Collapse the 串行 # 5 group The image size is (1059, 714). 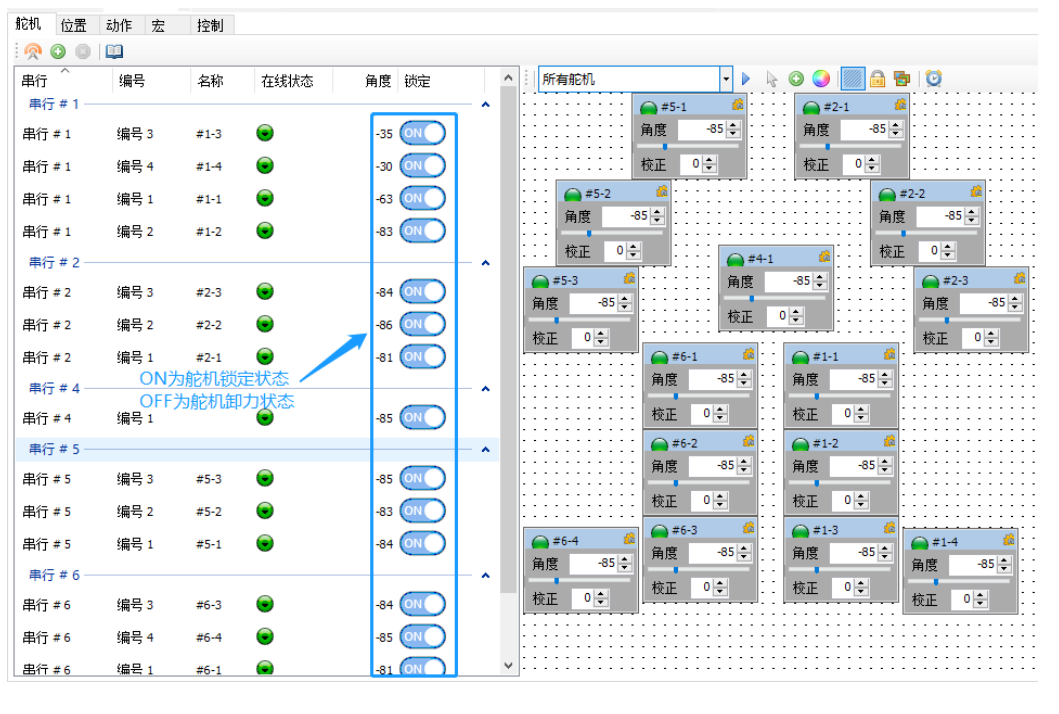click(486, 450)
